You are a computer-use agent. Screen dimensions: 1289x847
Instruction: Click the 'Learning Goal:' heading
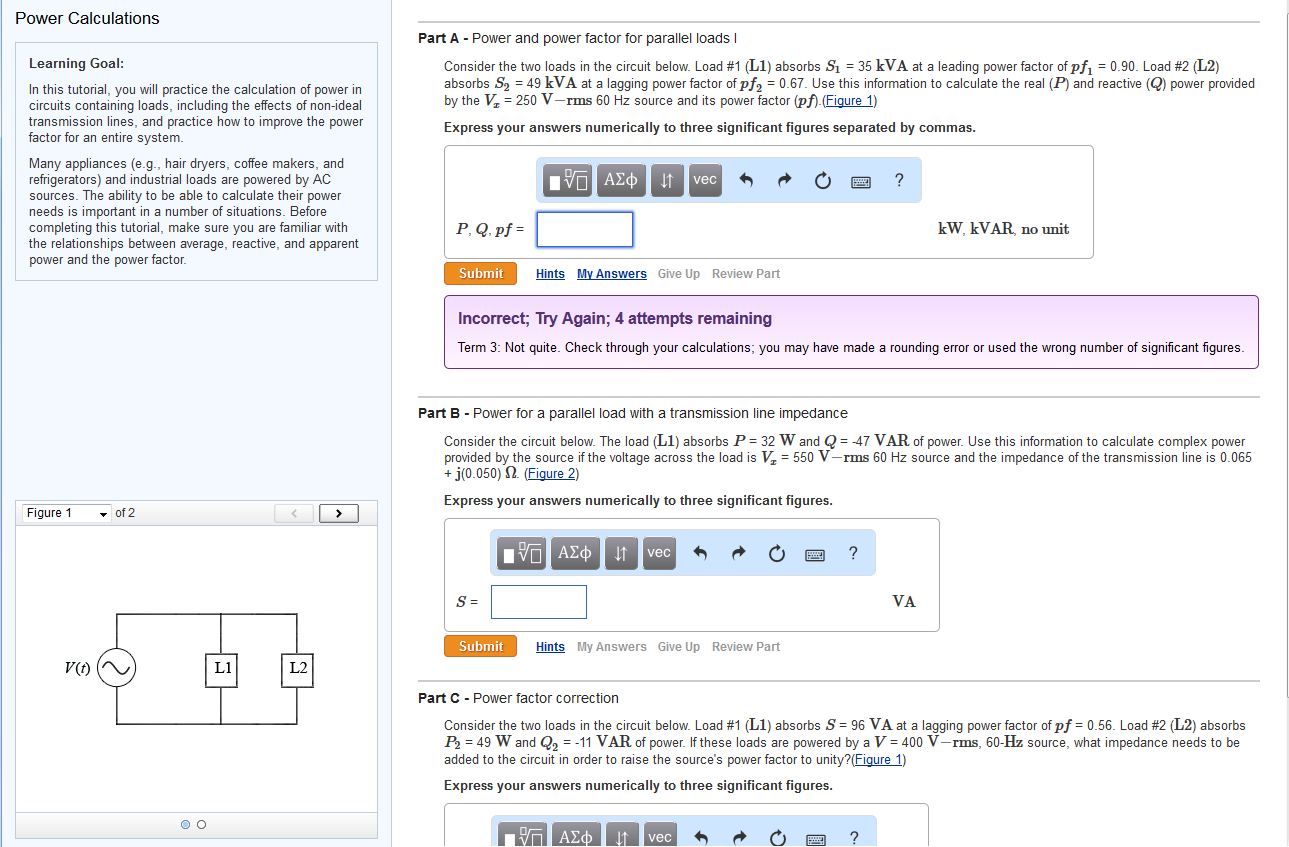point(77,63)
